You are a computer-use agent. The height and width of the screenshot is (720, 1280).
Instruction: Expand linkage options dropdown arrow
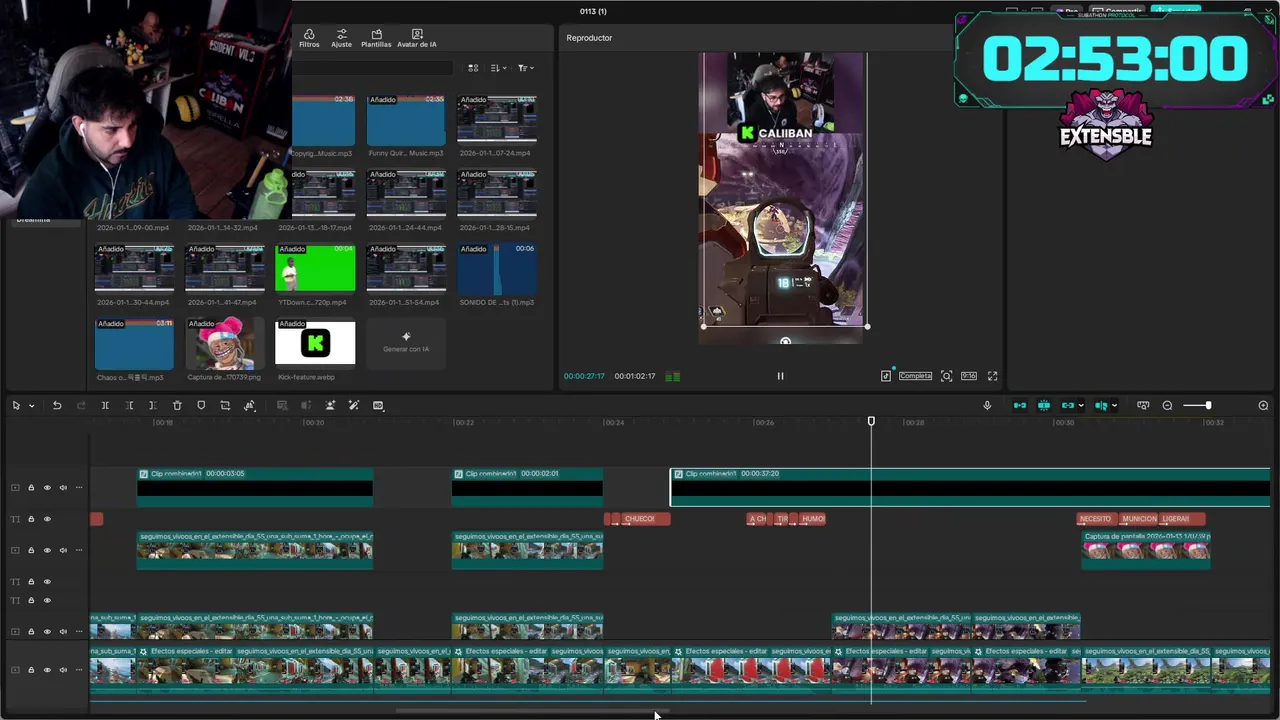1080,405
